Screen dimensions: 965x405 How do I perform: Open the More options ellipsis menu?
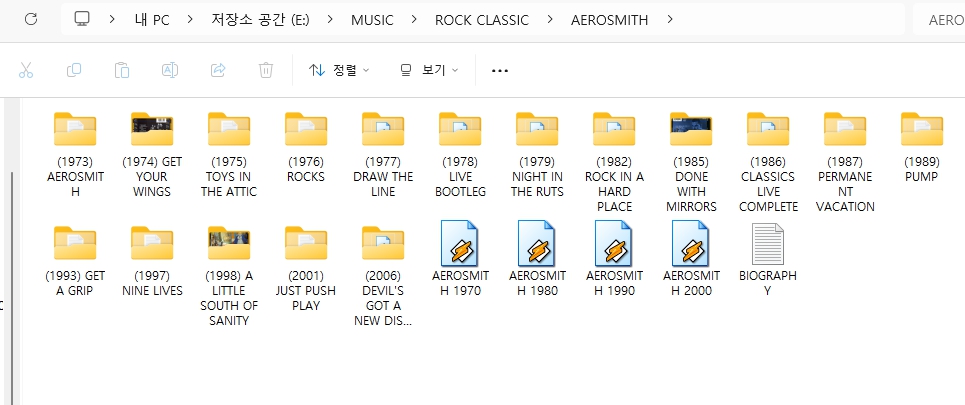[x=500, y=71]
